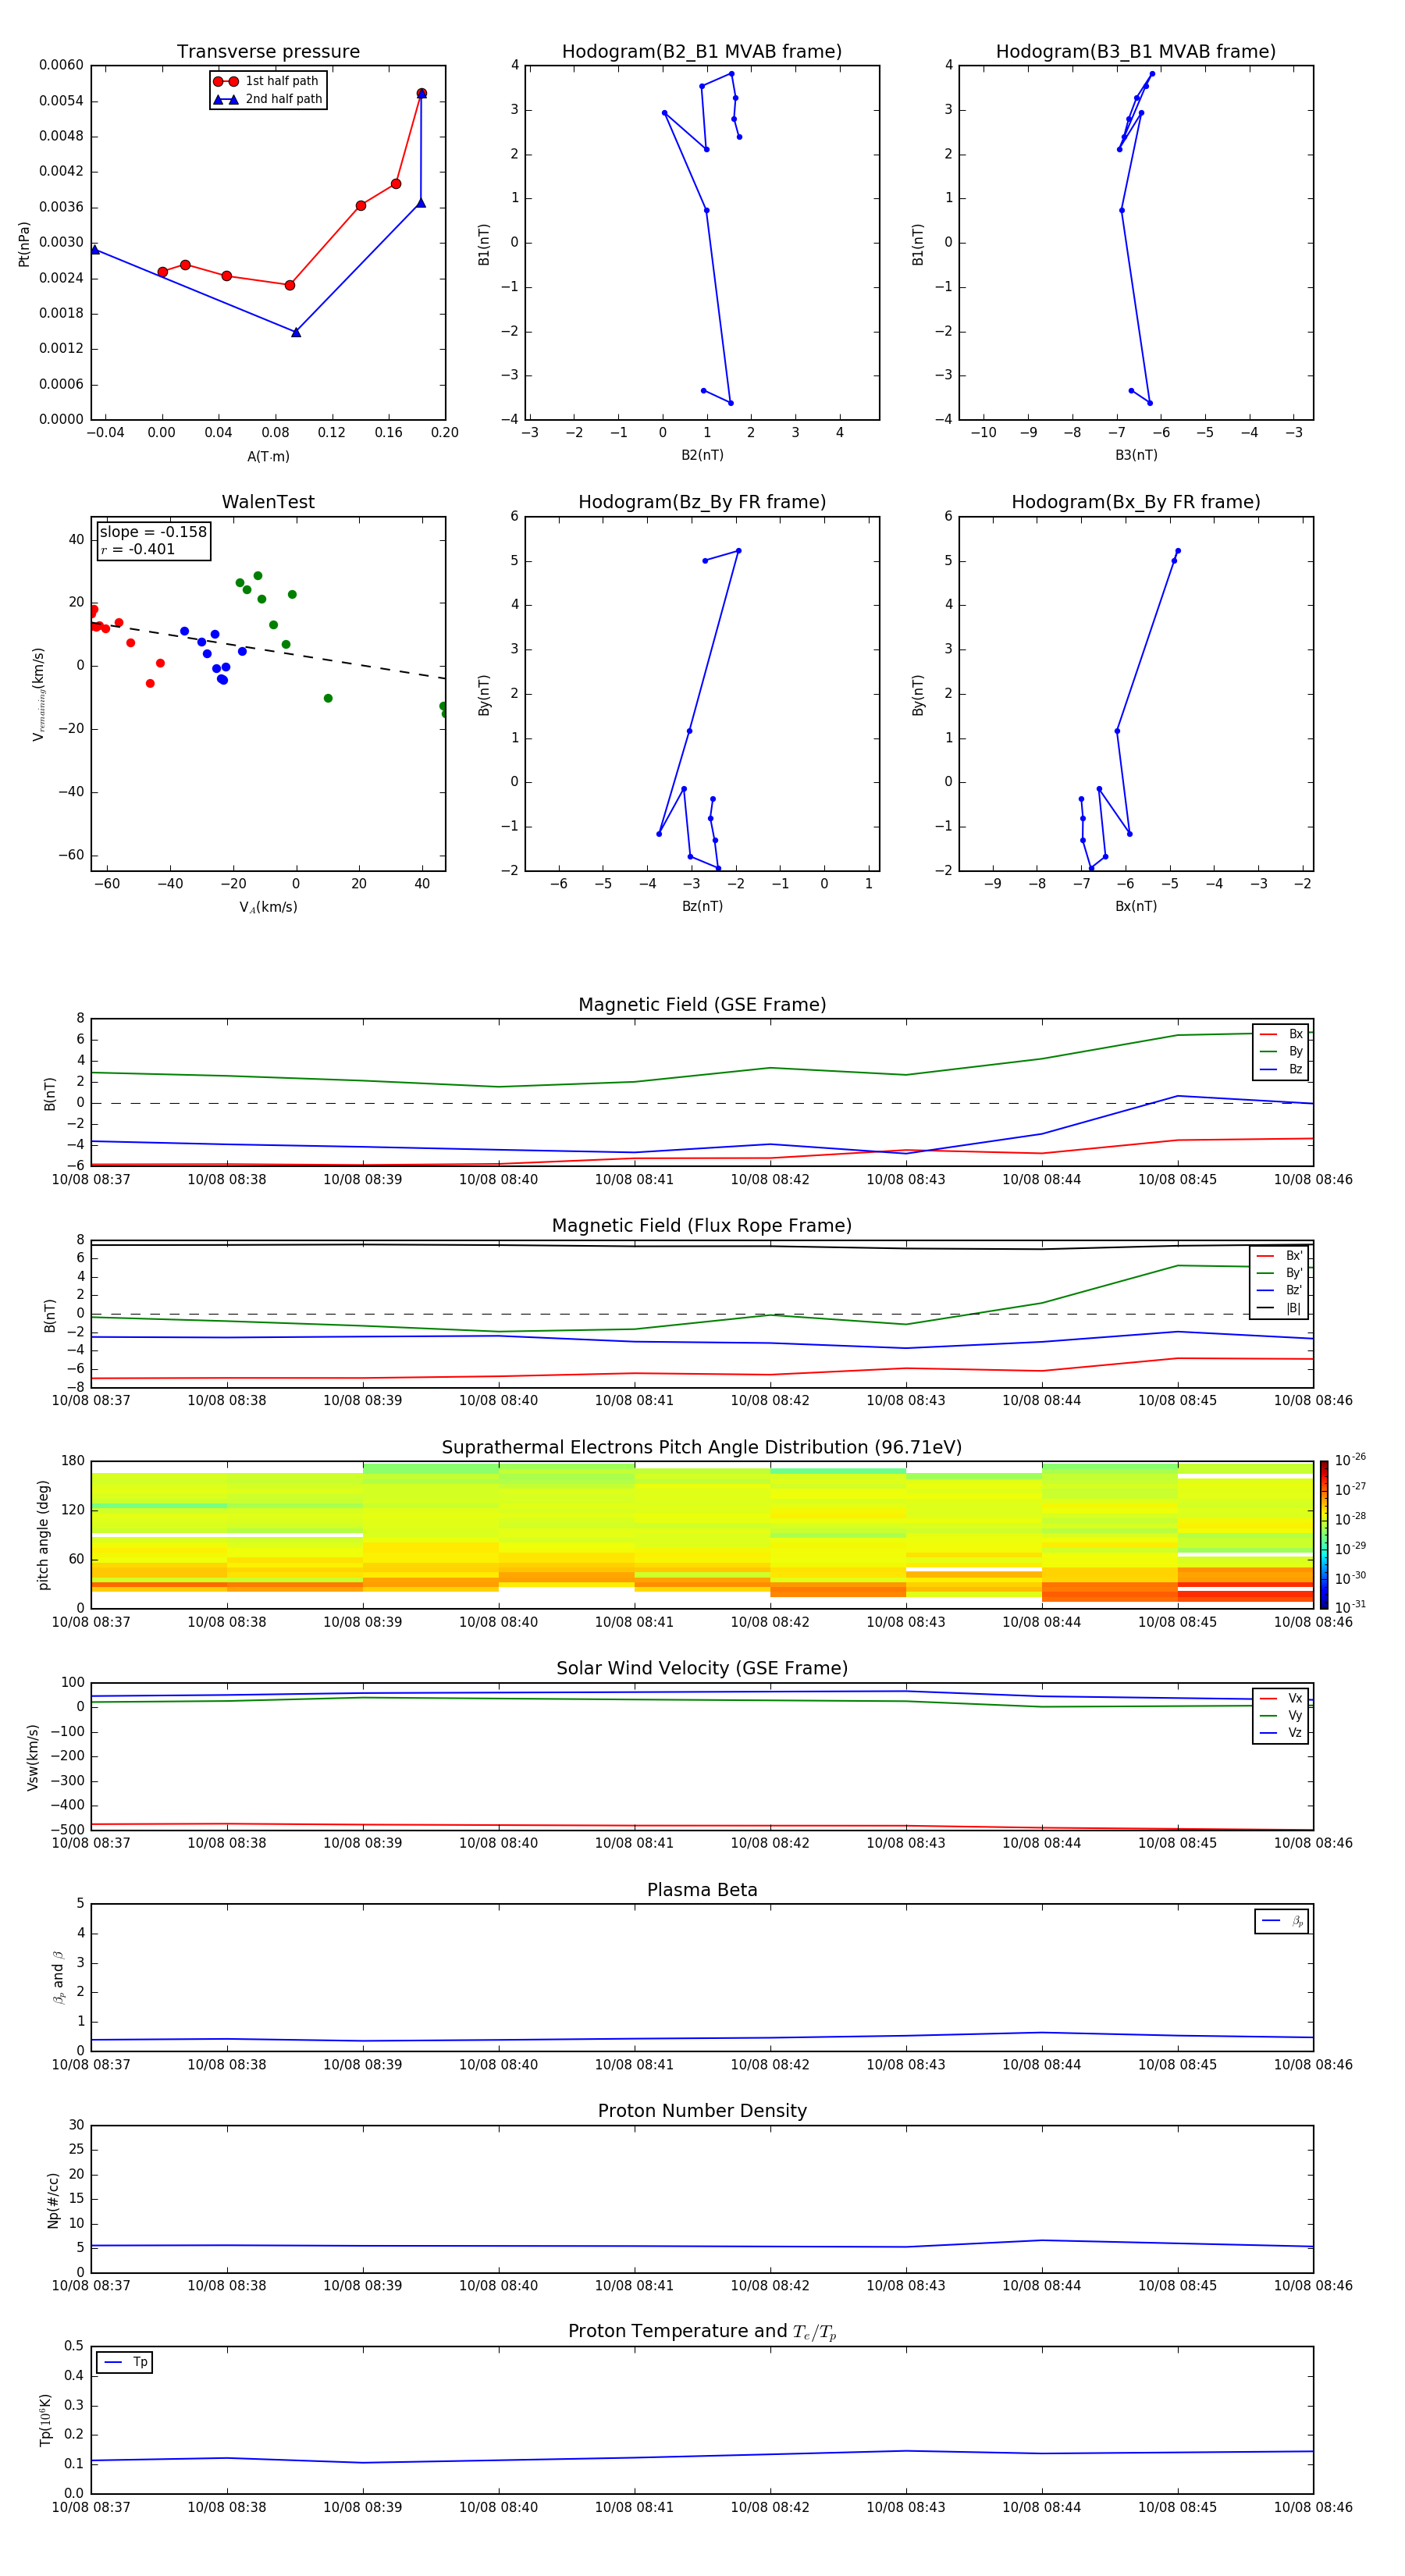Select the |B| entry in Flux Rope legend
Screen dimensions: 1405x2576
point(1279,1308)
